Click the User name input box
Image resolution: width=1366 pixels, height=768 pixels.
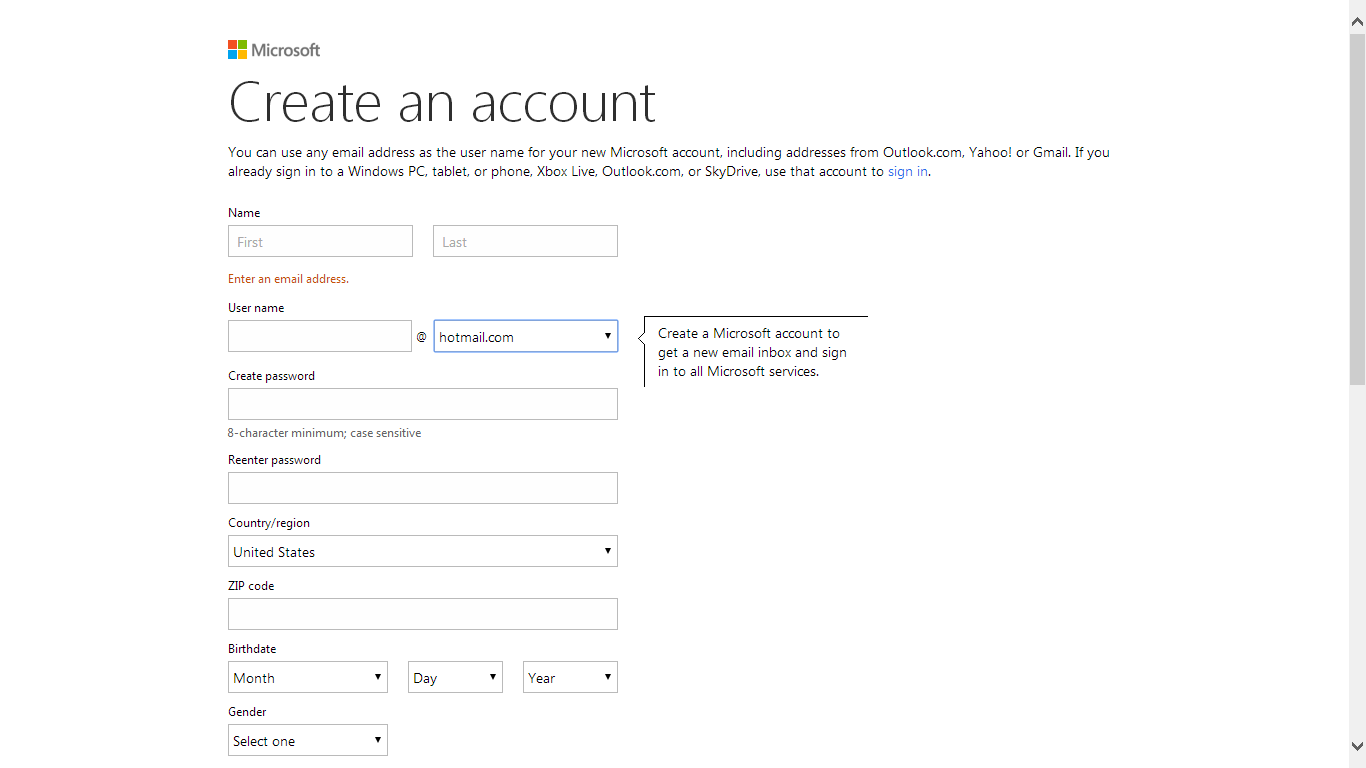tap(320, 336)
